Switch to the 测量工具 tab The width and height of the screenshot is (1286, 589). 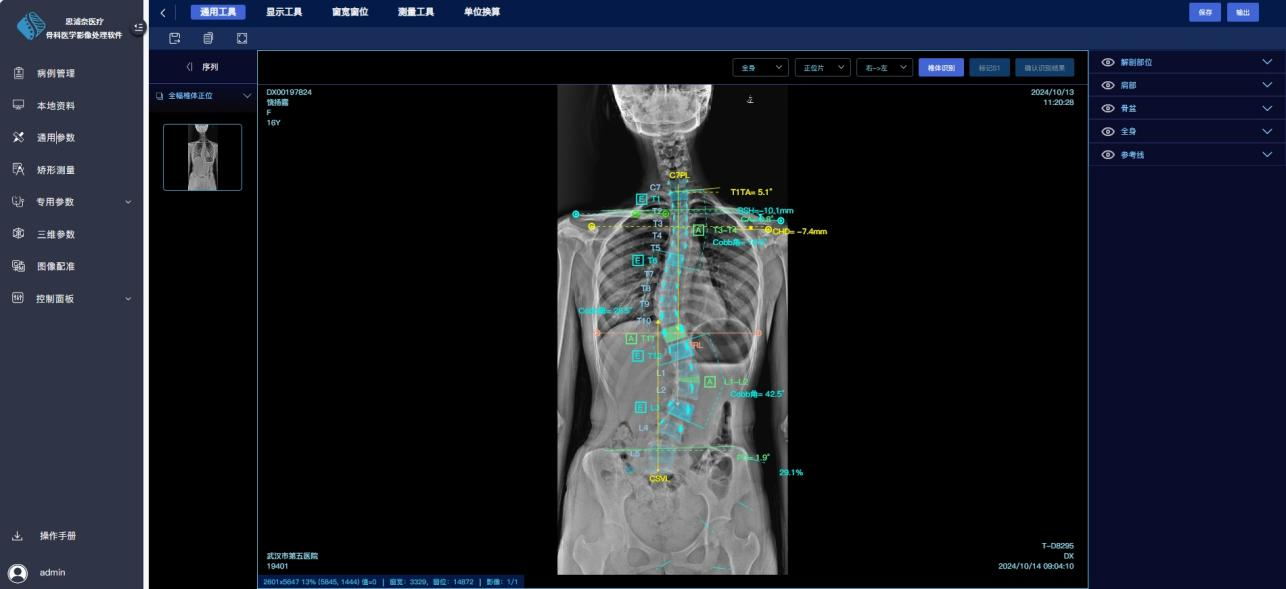416,12
